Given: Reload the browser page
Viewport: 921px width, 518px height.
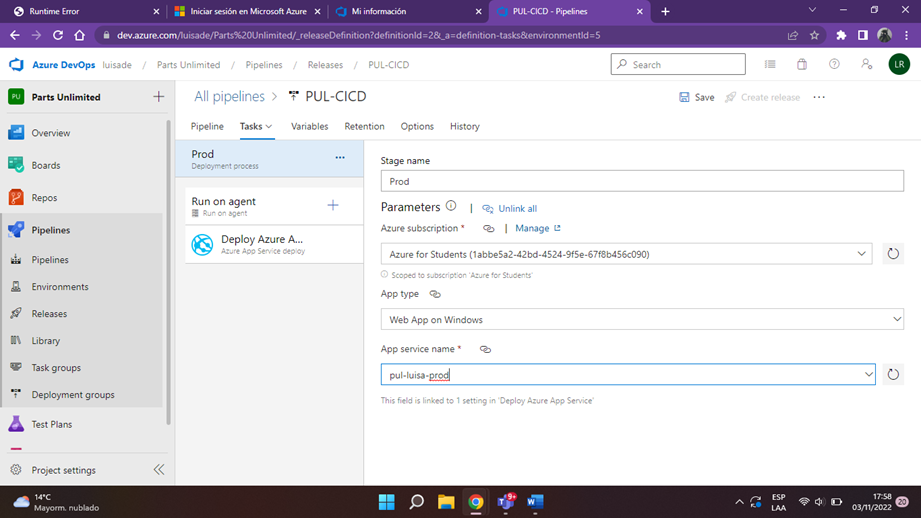Looking at the screenshot, I should click(58, 35).
